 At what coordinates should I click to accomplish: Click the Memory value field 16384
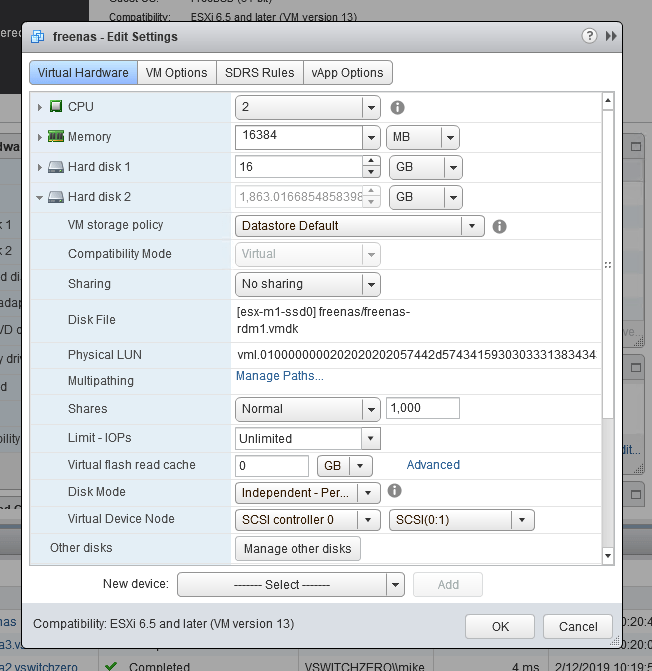299,137
